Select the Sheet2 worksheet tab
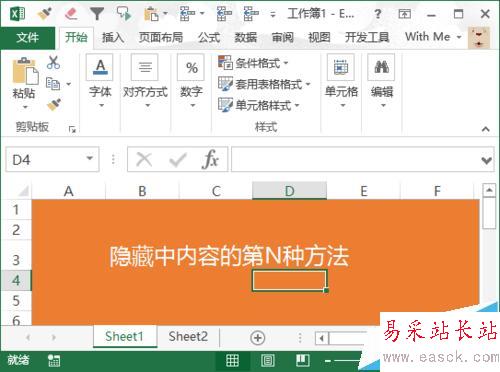500x372 pixels. click(x=188, y=337)
